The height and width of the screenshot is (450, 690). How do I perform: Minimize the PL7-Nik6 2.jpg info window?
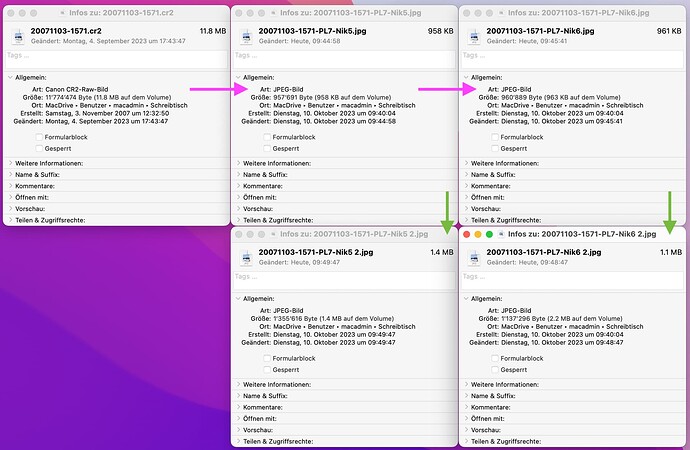point(478,234)
